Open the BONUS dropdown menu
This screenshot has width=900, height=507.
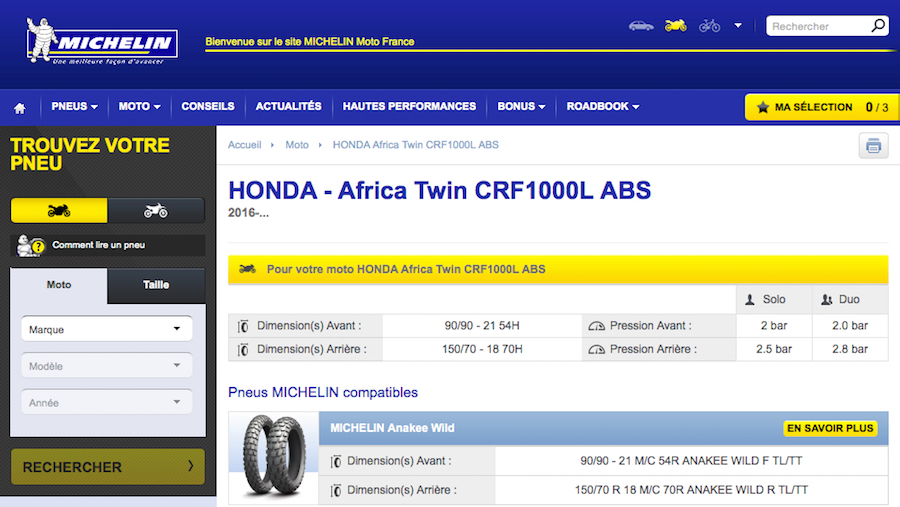tap(521, 107)
